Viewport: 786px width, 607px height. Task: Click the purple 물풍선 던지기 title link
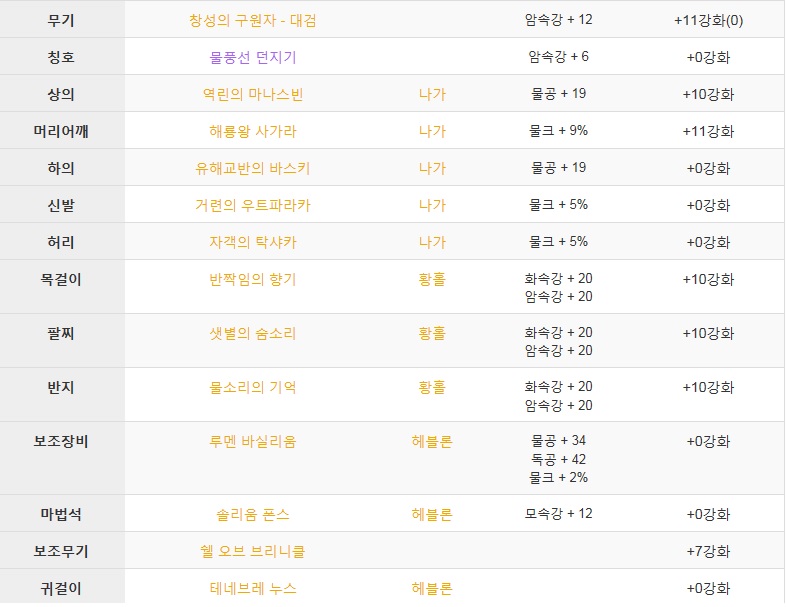coord(252,58)
